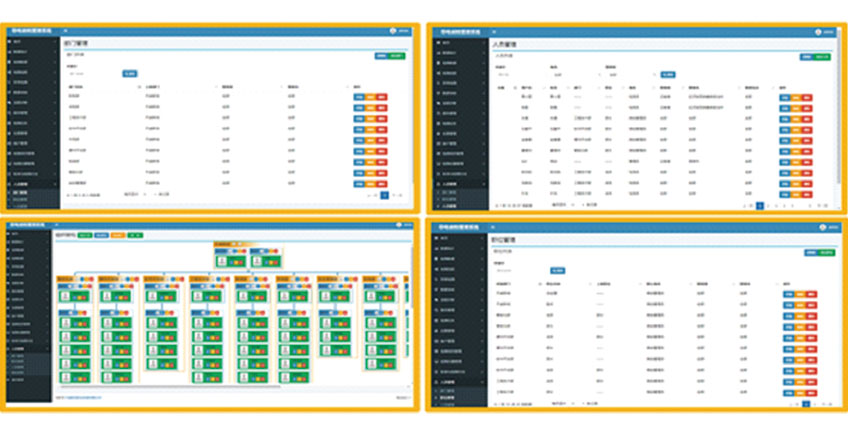Viewport: 848px width, 432px height.
Task: Click the orange edit button in first 人员管理 row
Action: [793, 97]
